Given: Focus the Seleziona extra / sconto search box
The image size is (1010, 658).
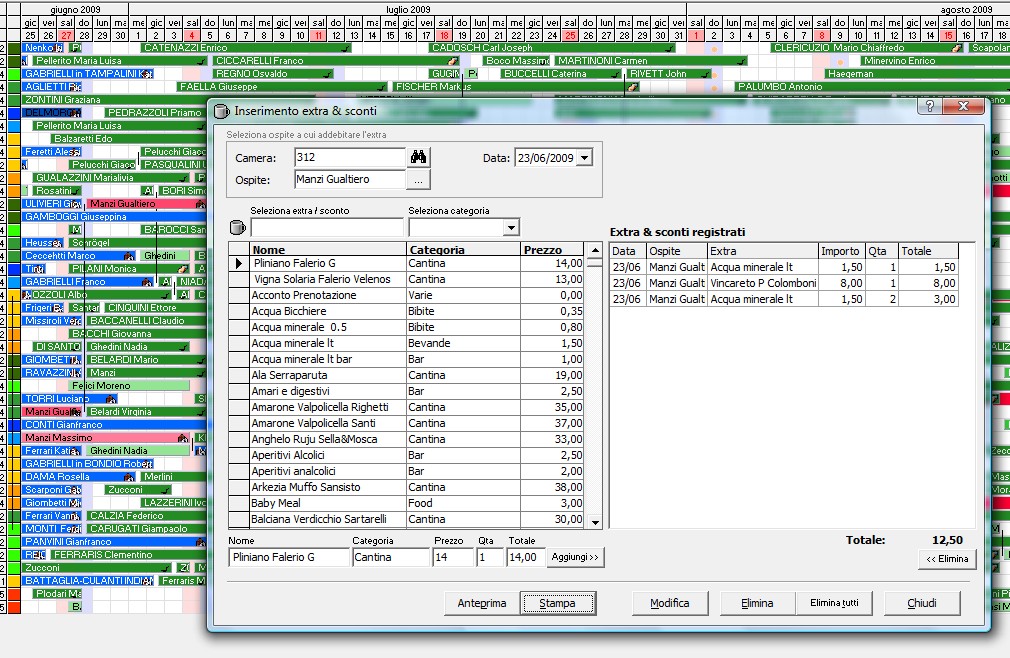Looking at the screenshot, I should (x=327, y=227).
